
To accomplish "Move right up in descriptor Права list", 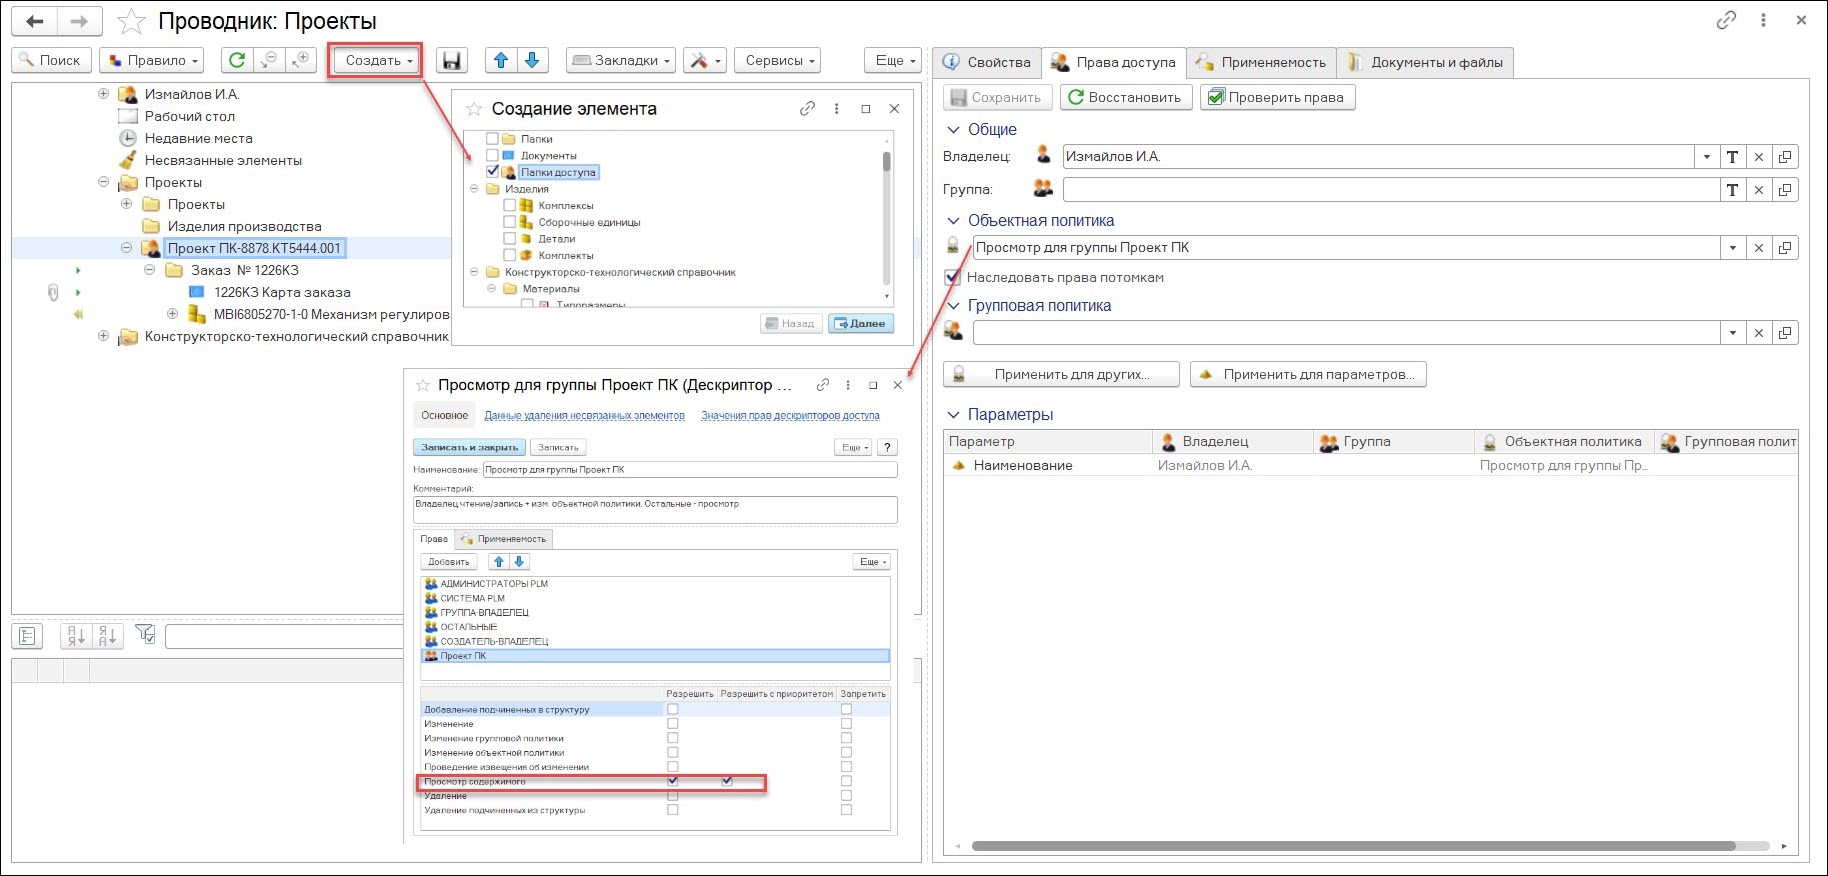I will [499, 561].
